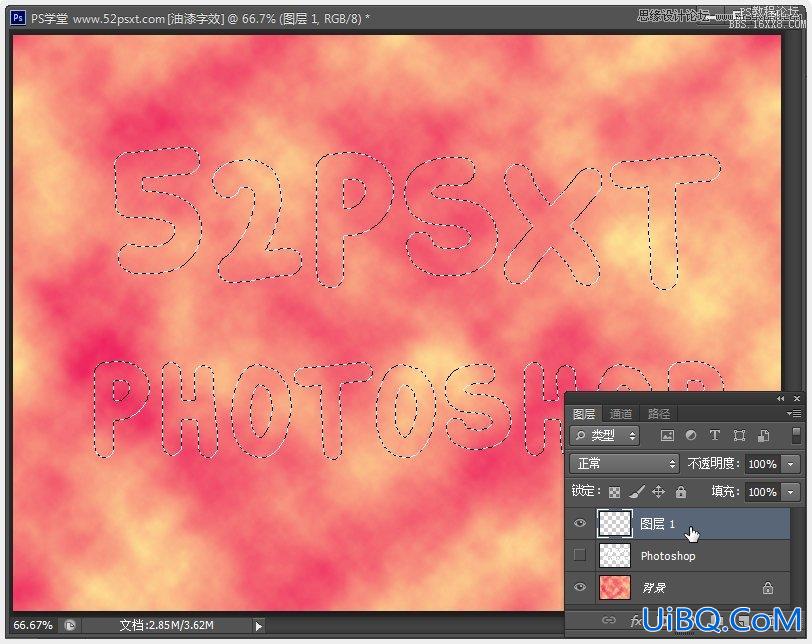Lock transparent pixels of the layer
The height and width of the screenshot is (644, 812).
614,492
